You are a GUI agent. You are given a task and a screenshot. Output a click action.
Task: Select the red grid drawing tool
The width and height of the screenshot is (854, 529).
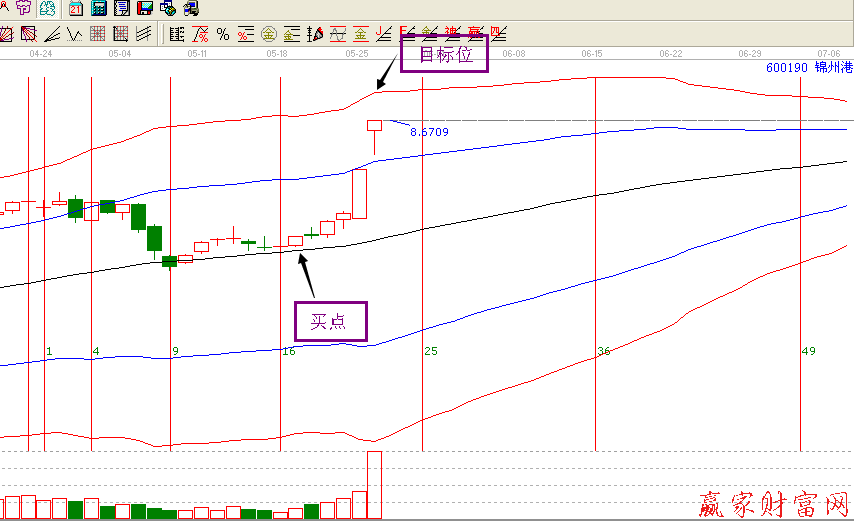[97, 35]
